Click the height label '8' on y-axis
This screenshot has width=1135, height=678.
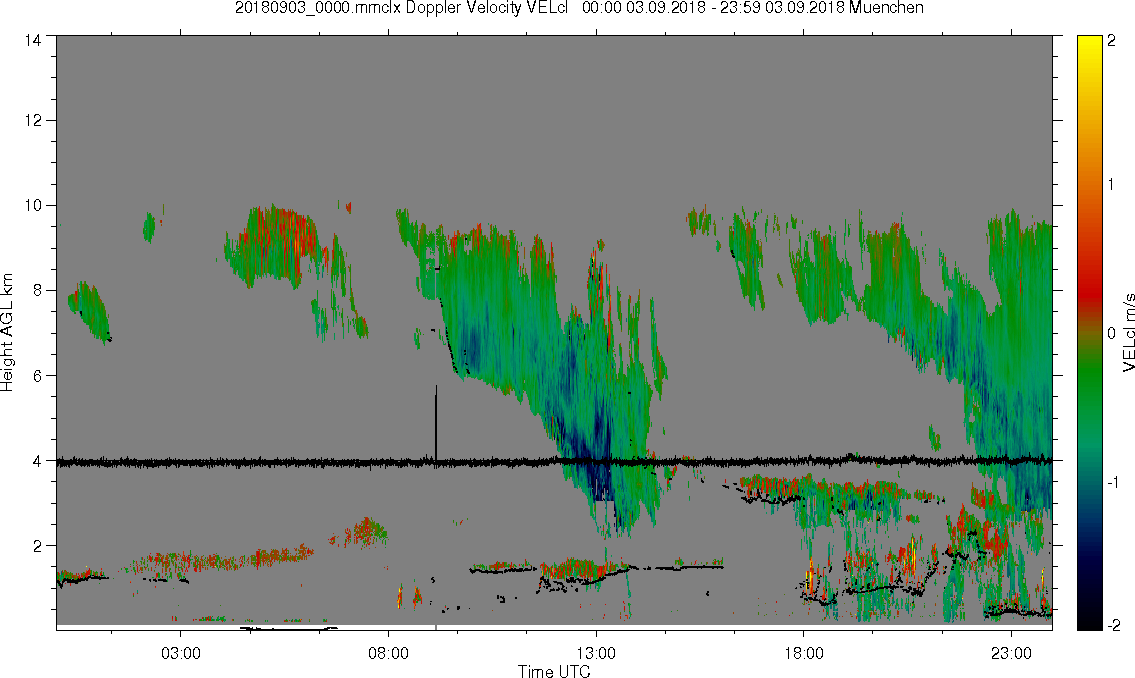(x=38, y=291)
